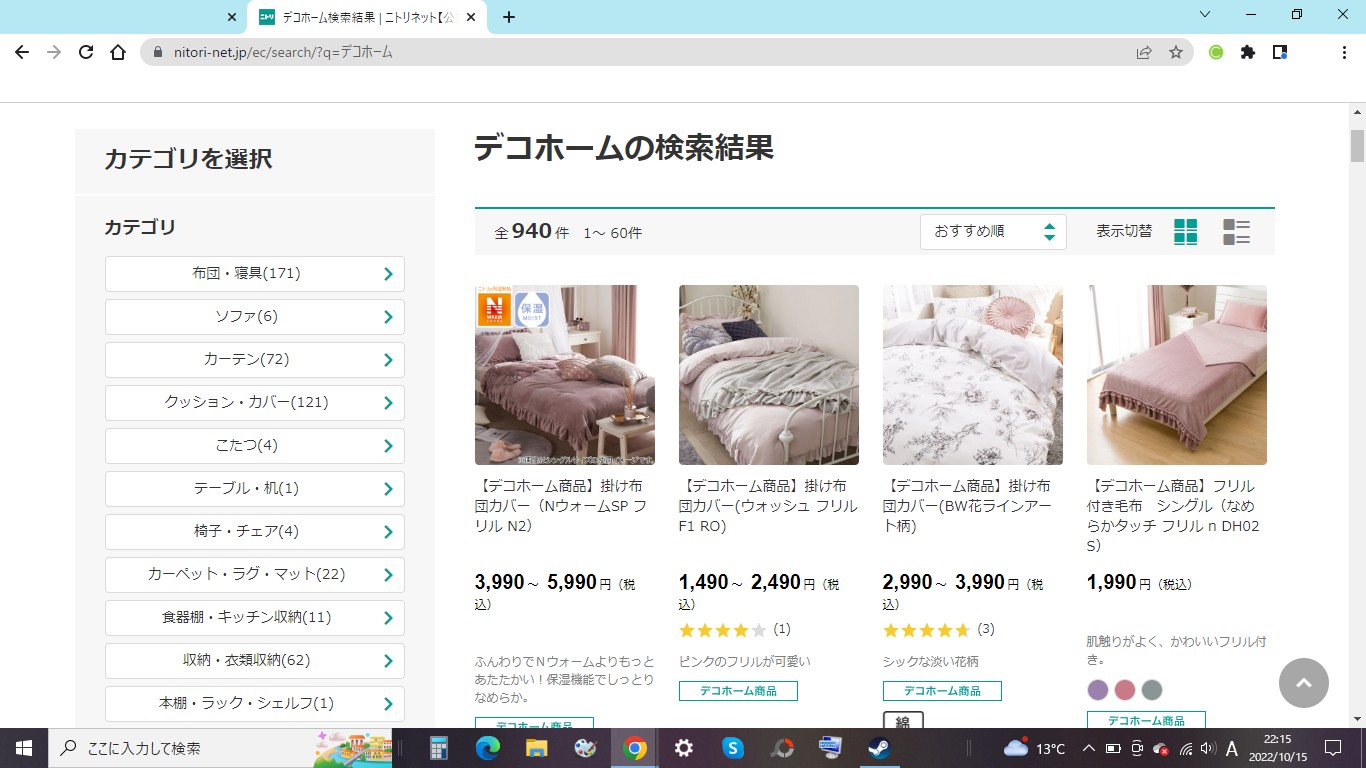Open Chrome extensions puzzle icon
1366x768 pixels.
pos(1247,52)
